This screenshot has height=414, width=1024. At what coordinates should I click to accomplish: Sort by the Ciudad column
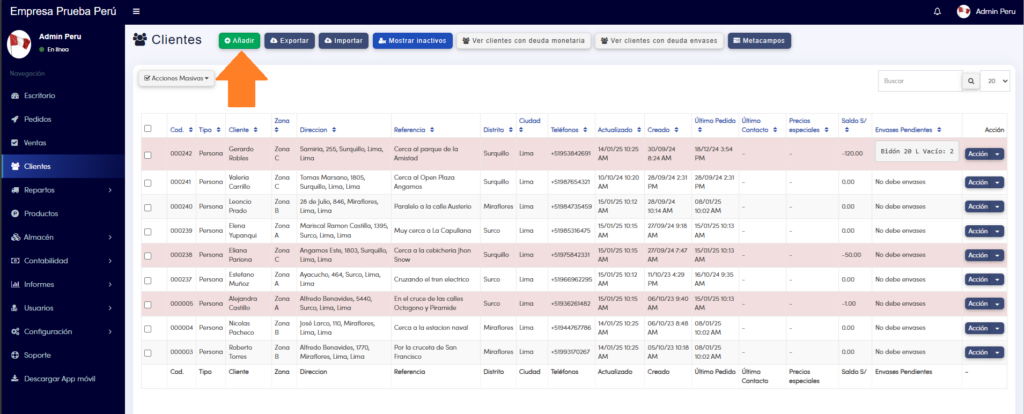(x=530, y=125)
